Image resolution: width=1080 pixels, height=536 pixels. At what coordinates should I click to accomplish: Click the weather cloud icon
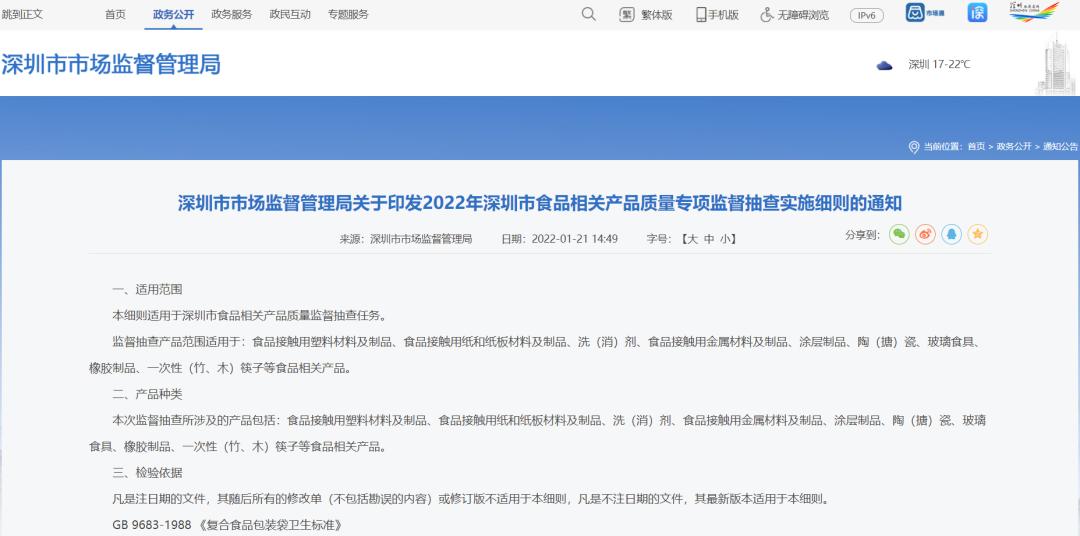pyautogui.click(x=884, y=65)
